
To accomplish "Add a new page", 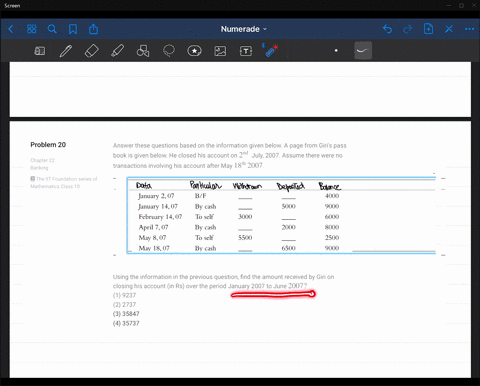I will point(428,29).
